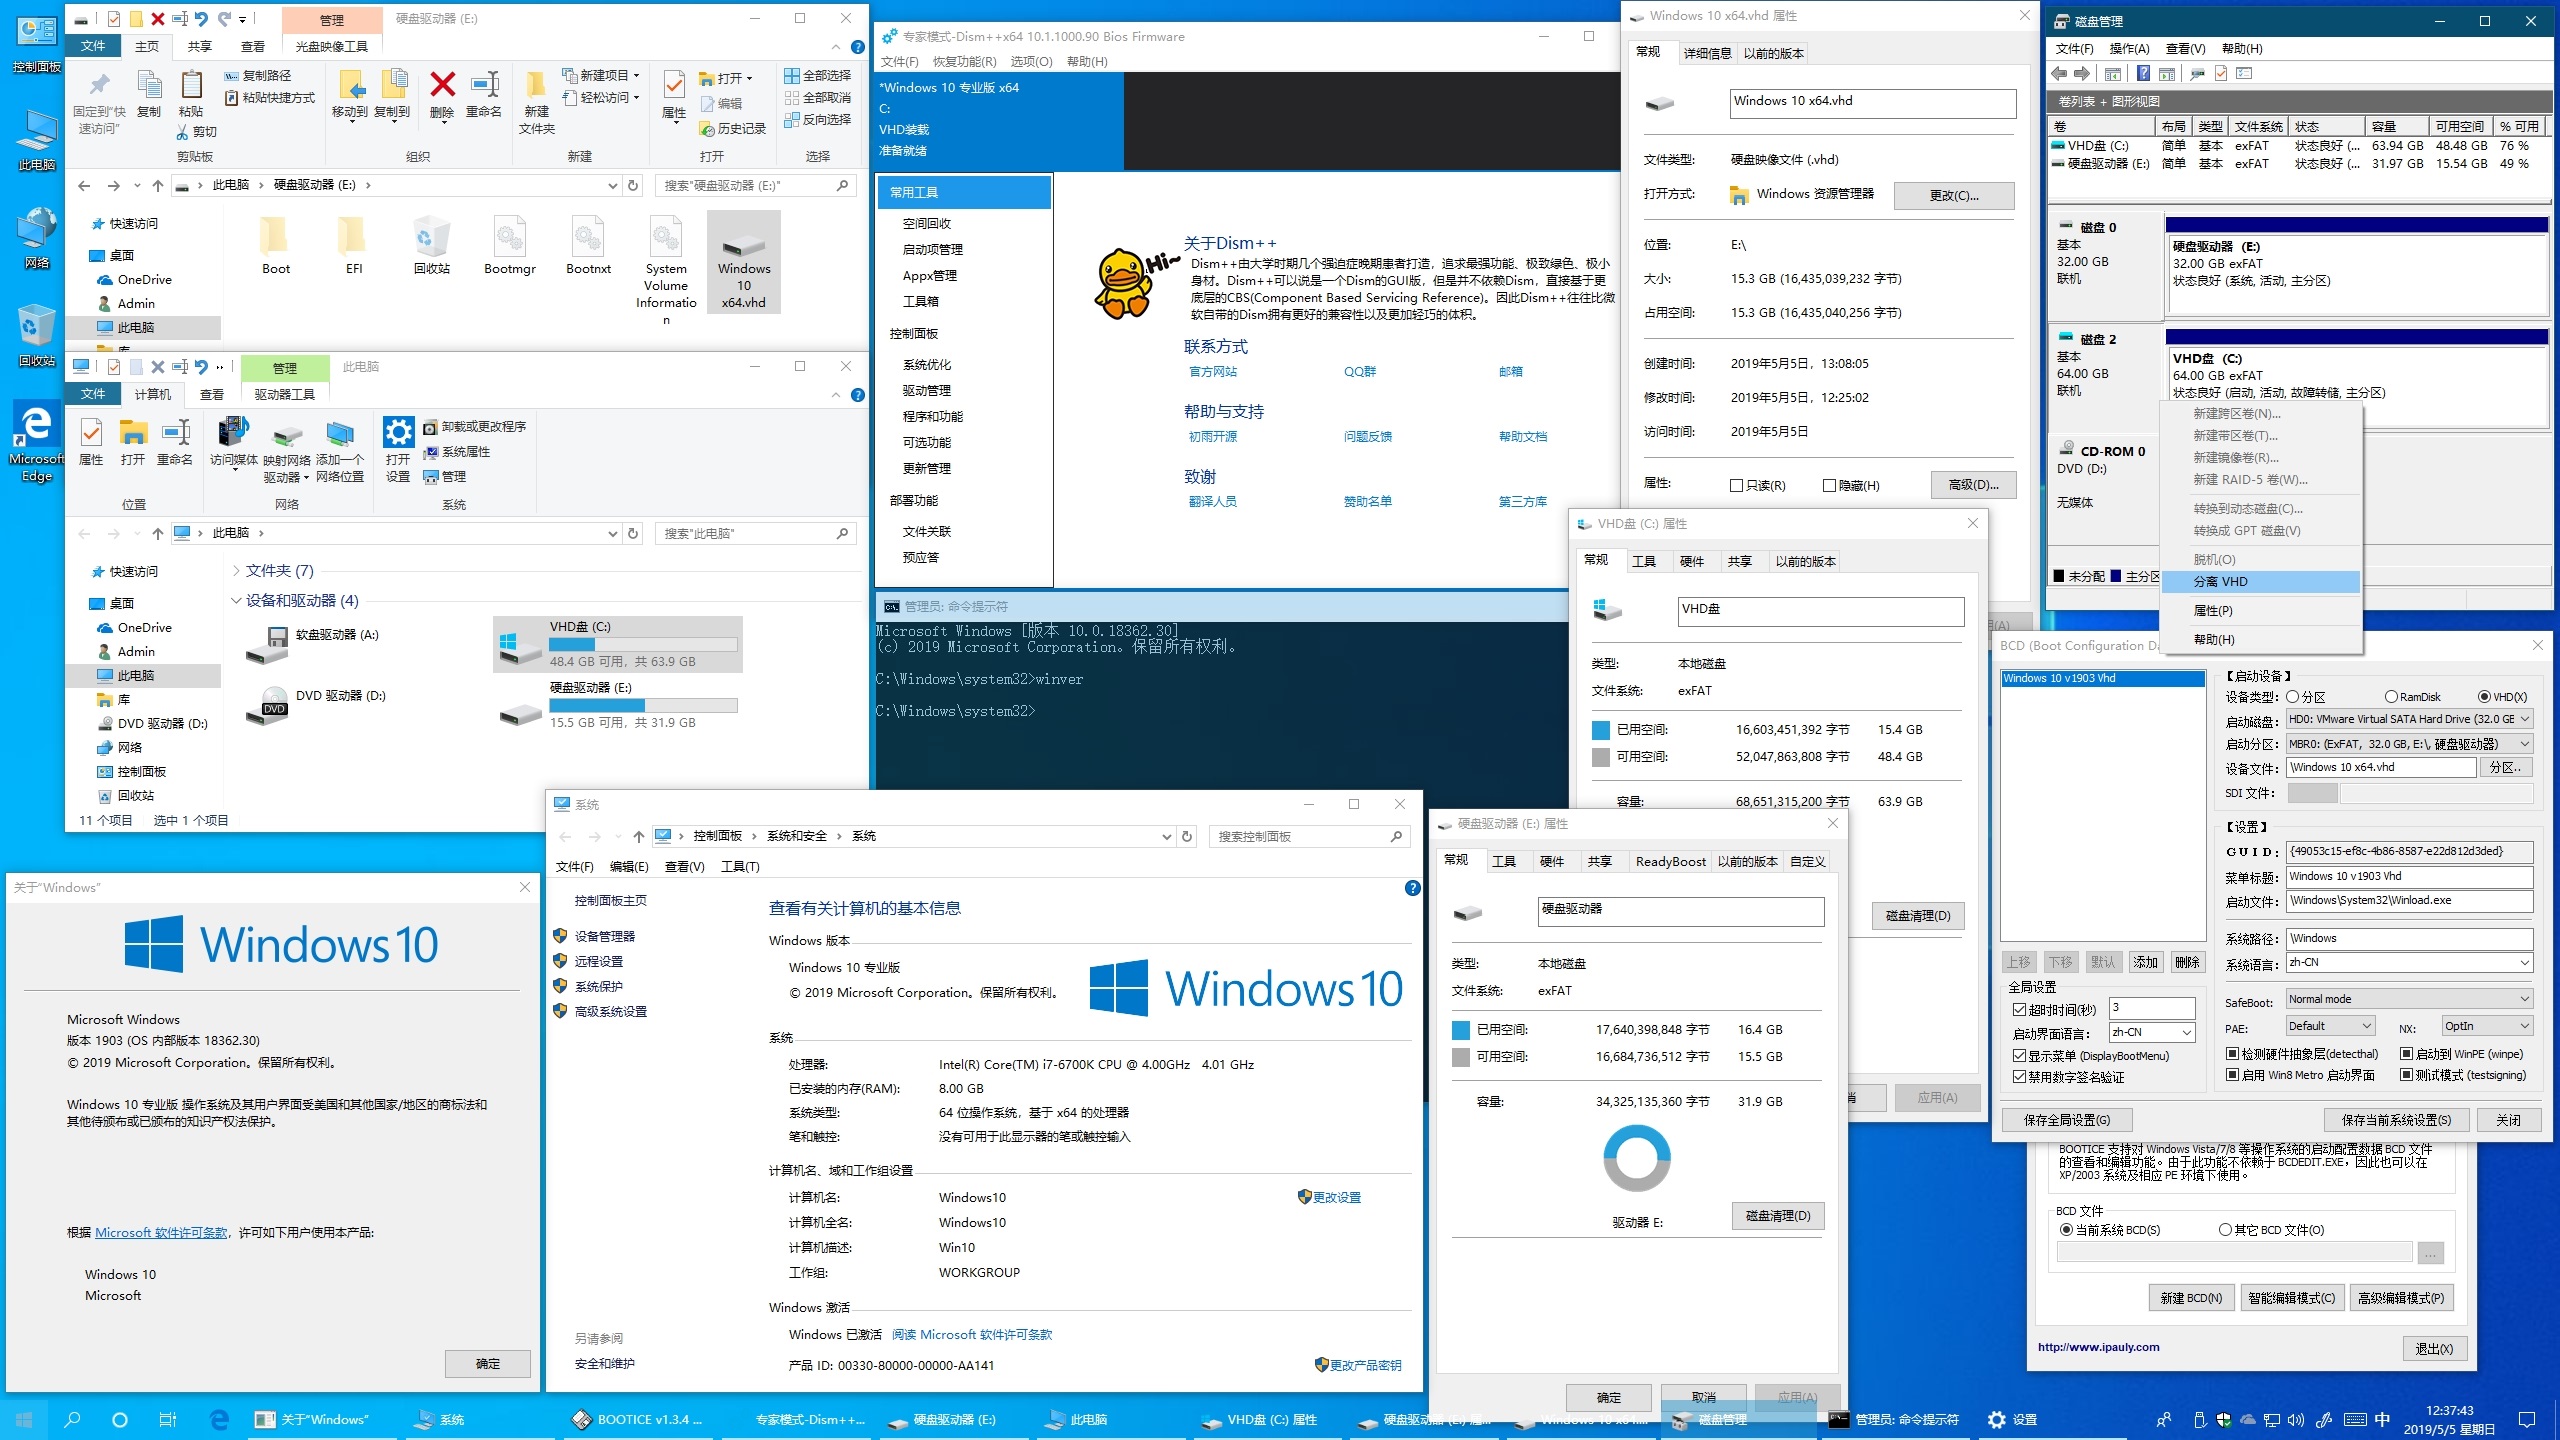Click the refresh icon in Control Panel address bar
The width and height of the screenshot is (2560, 1440).
tap(1187, 836)
